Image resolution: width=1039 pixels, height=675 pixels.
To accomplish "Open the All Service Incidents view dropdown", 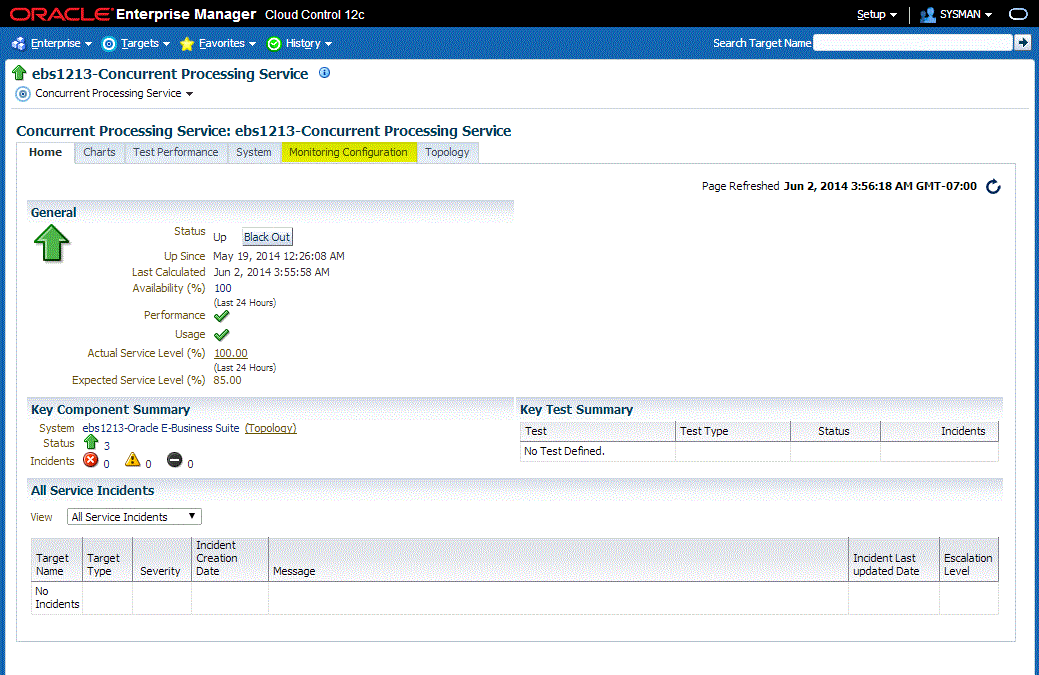I will coord(134,517).
